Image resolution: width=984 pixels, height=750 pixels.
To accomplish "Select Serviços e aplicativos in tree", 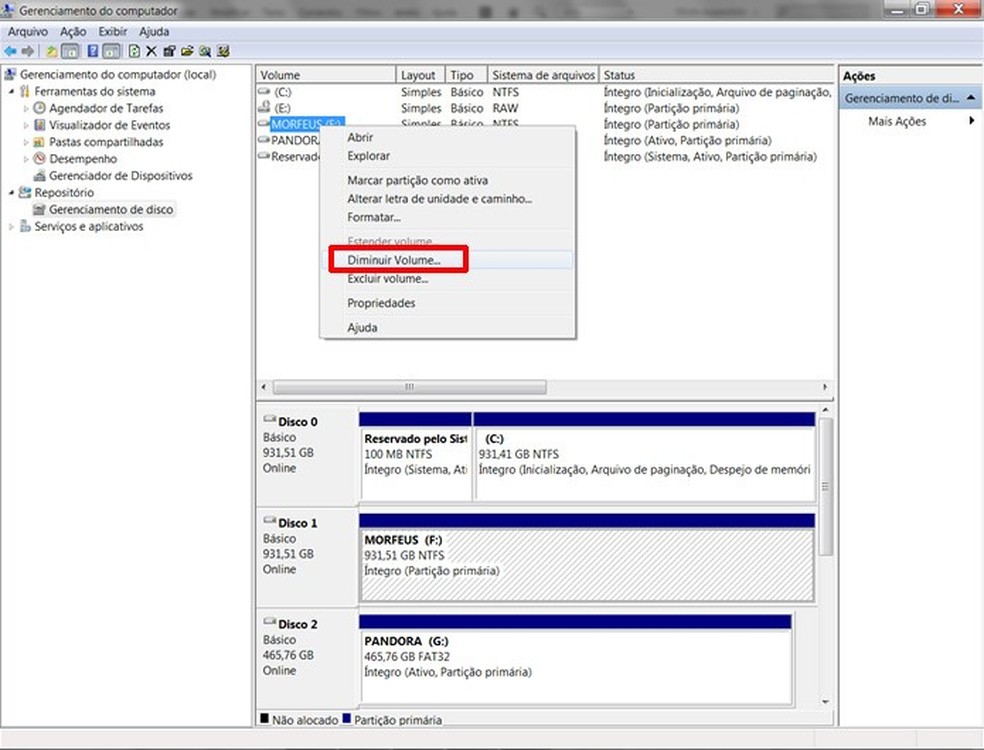I will 88,227.
